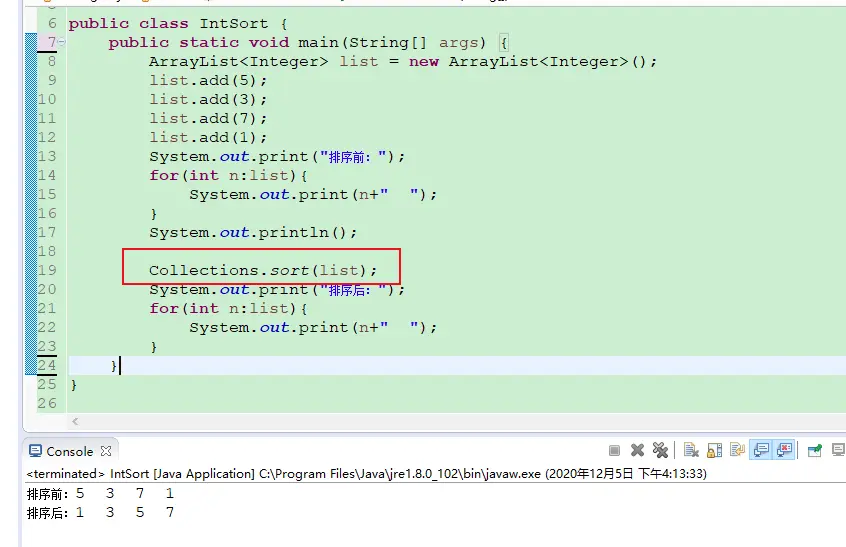Click the horizontal scrollbar left arrow
Image resolution: width=846 pixels, height=547 pixels.
coord(74,422)
